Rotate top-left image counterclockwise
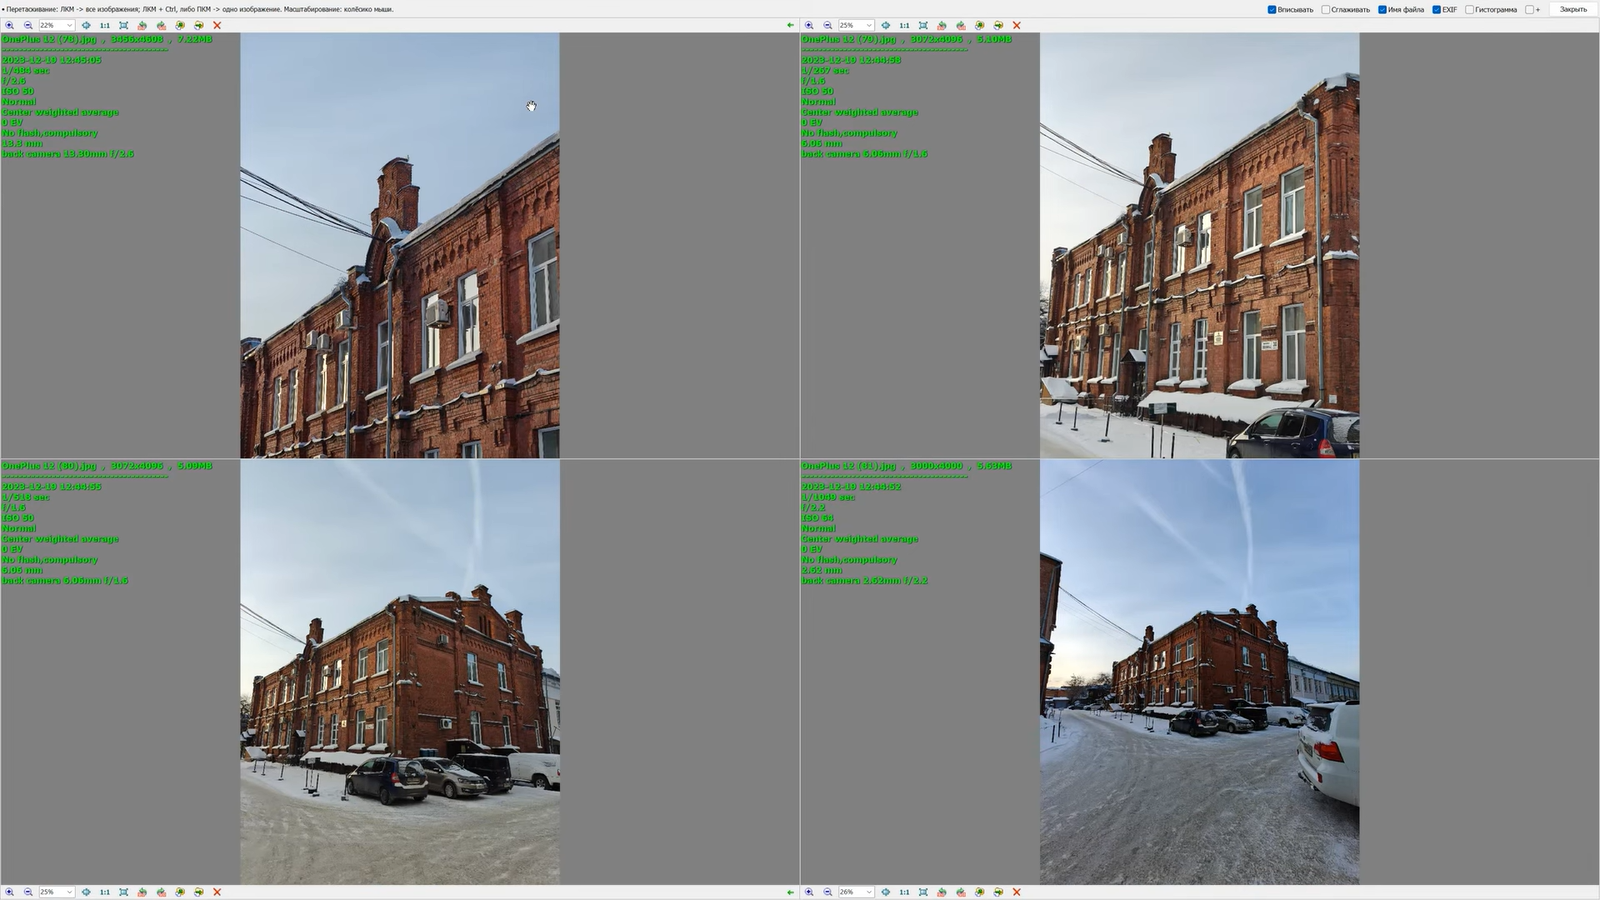The image size is (1600, 900). click(x=142, y=25)
